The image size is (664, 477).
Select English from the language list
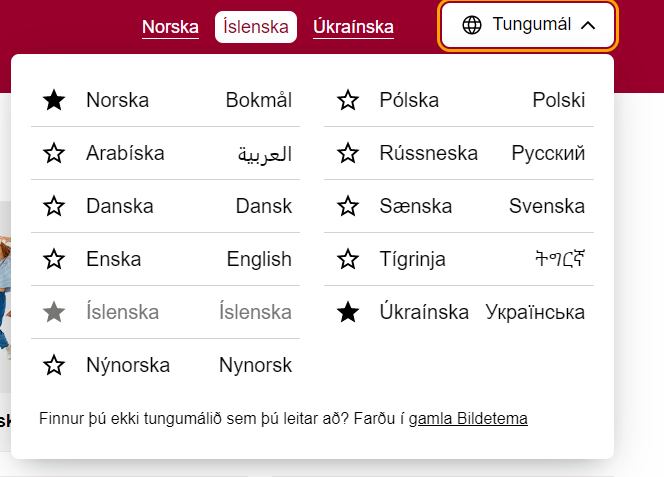259,259
